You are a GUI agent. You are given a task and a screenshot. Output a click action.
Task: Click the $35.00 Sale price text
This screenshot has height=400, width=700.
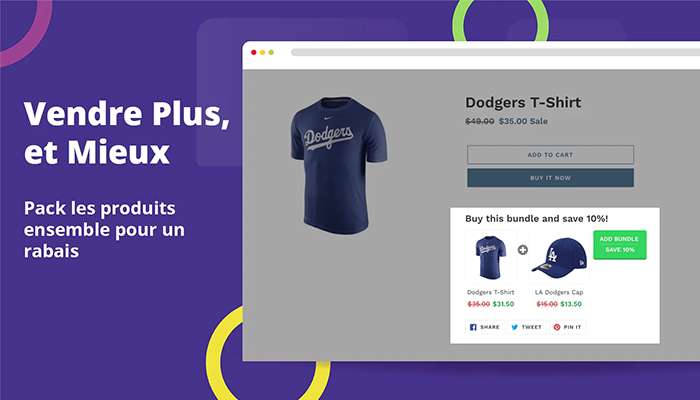click(x=523, y=121)
